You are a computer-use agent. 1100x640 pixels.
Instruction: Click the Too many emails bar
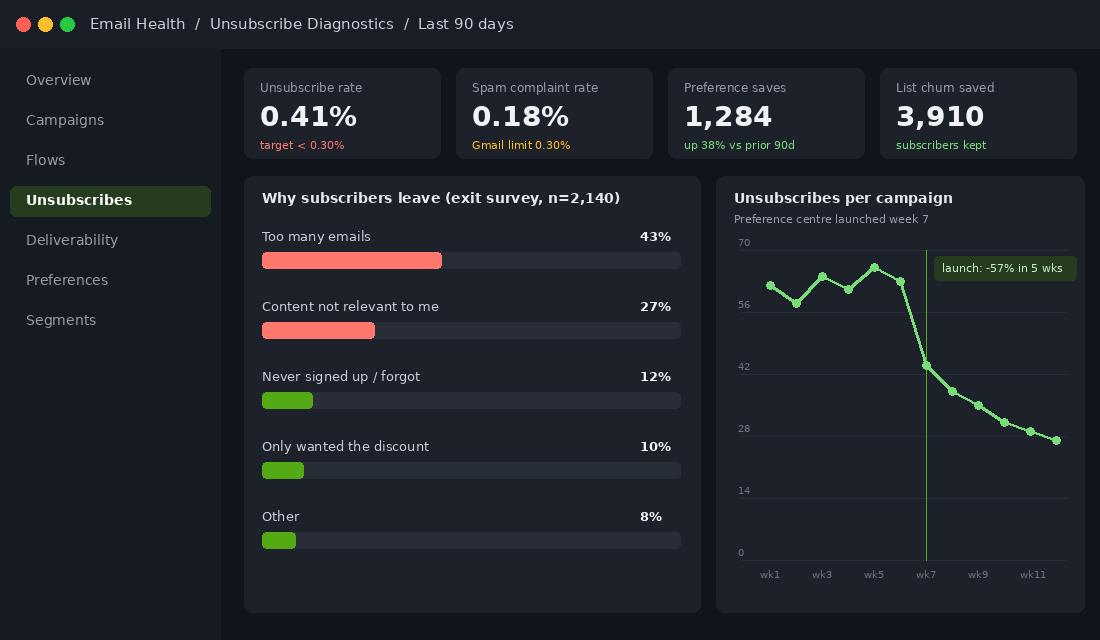pos(471,260)
